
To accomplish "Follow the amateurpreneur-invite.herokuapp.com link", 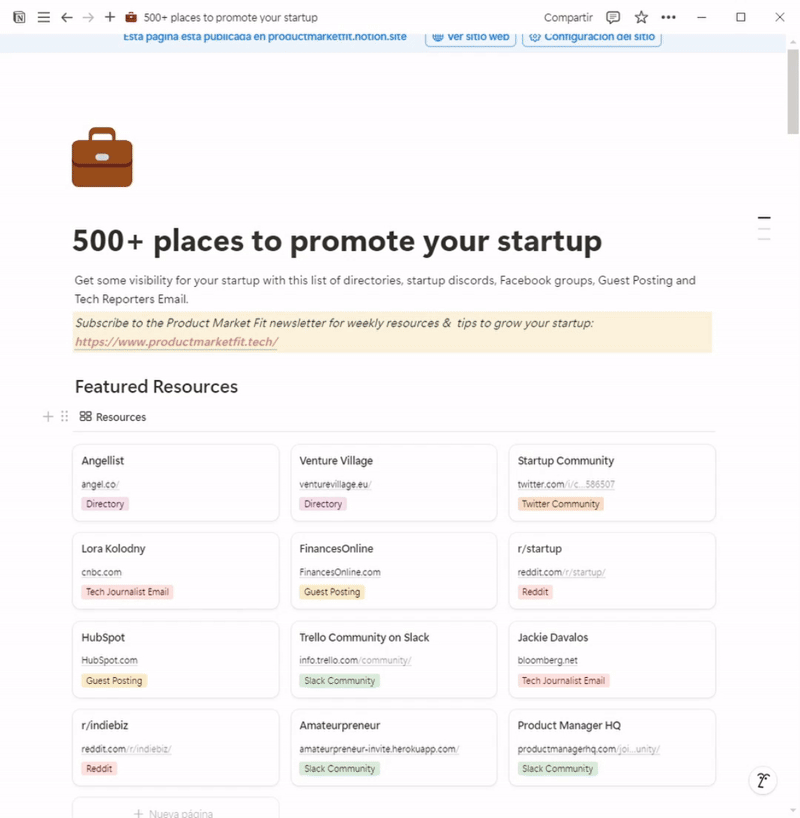I will pyautogui.click(x=379, y=749).
